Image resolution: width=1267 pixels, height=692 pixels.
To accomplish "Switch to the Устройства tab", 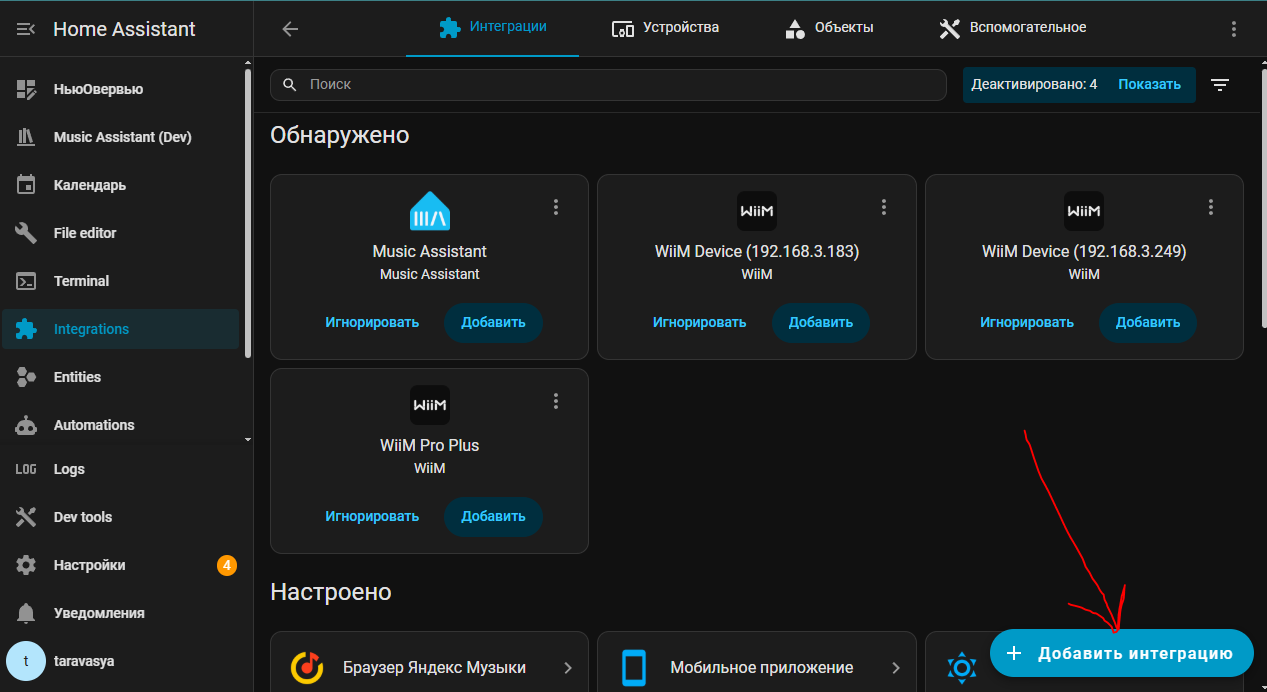I will tap(665, 28).
